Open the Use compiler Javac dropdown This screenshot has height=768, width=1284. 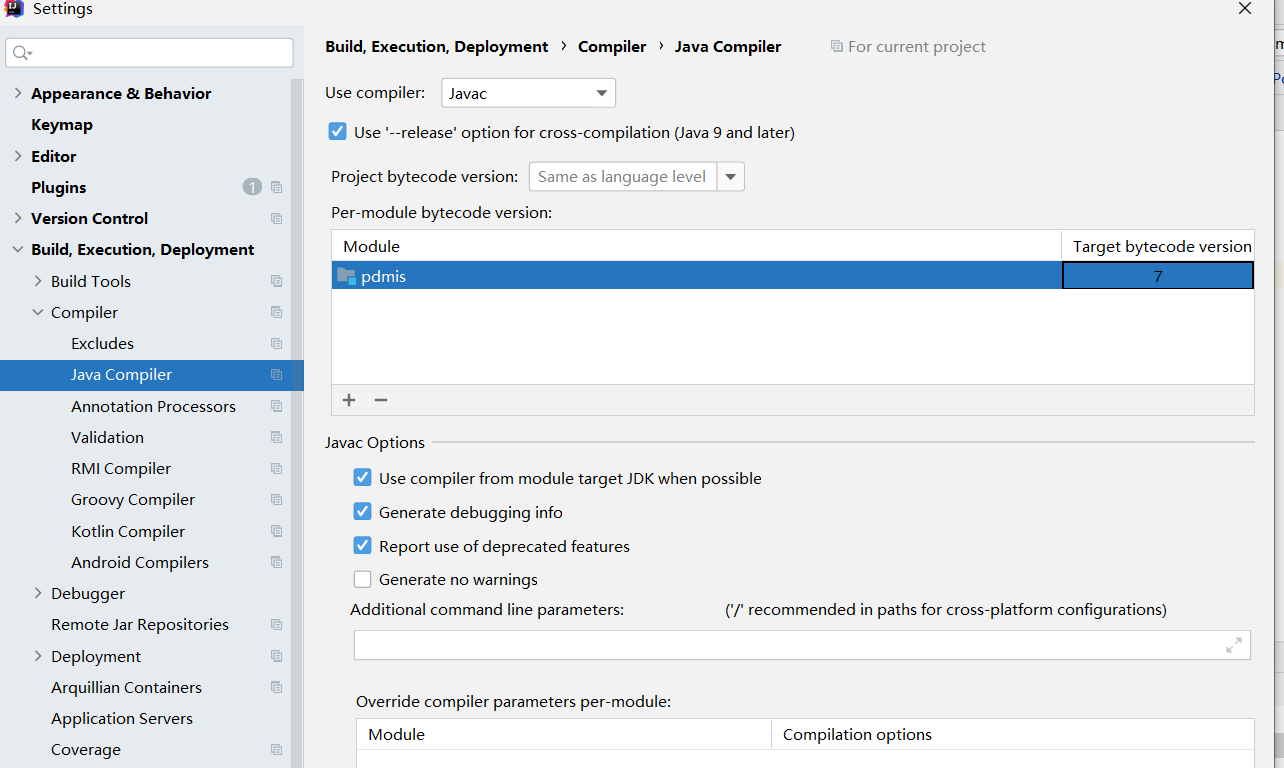(528, 93)
